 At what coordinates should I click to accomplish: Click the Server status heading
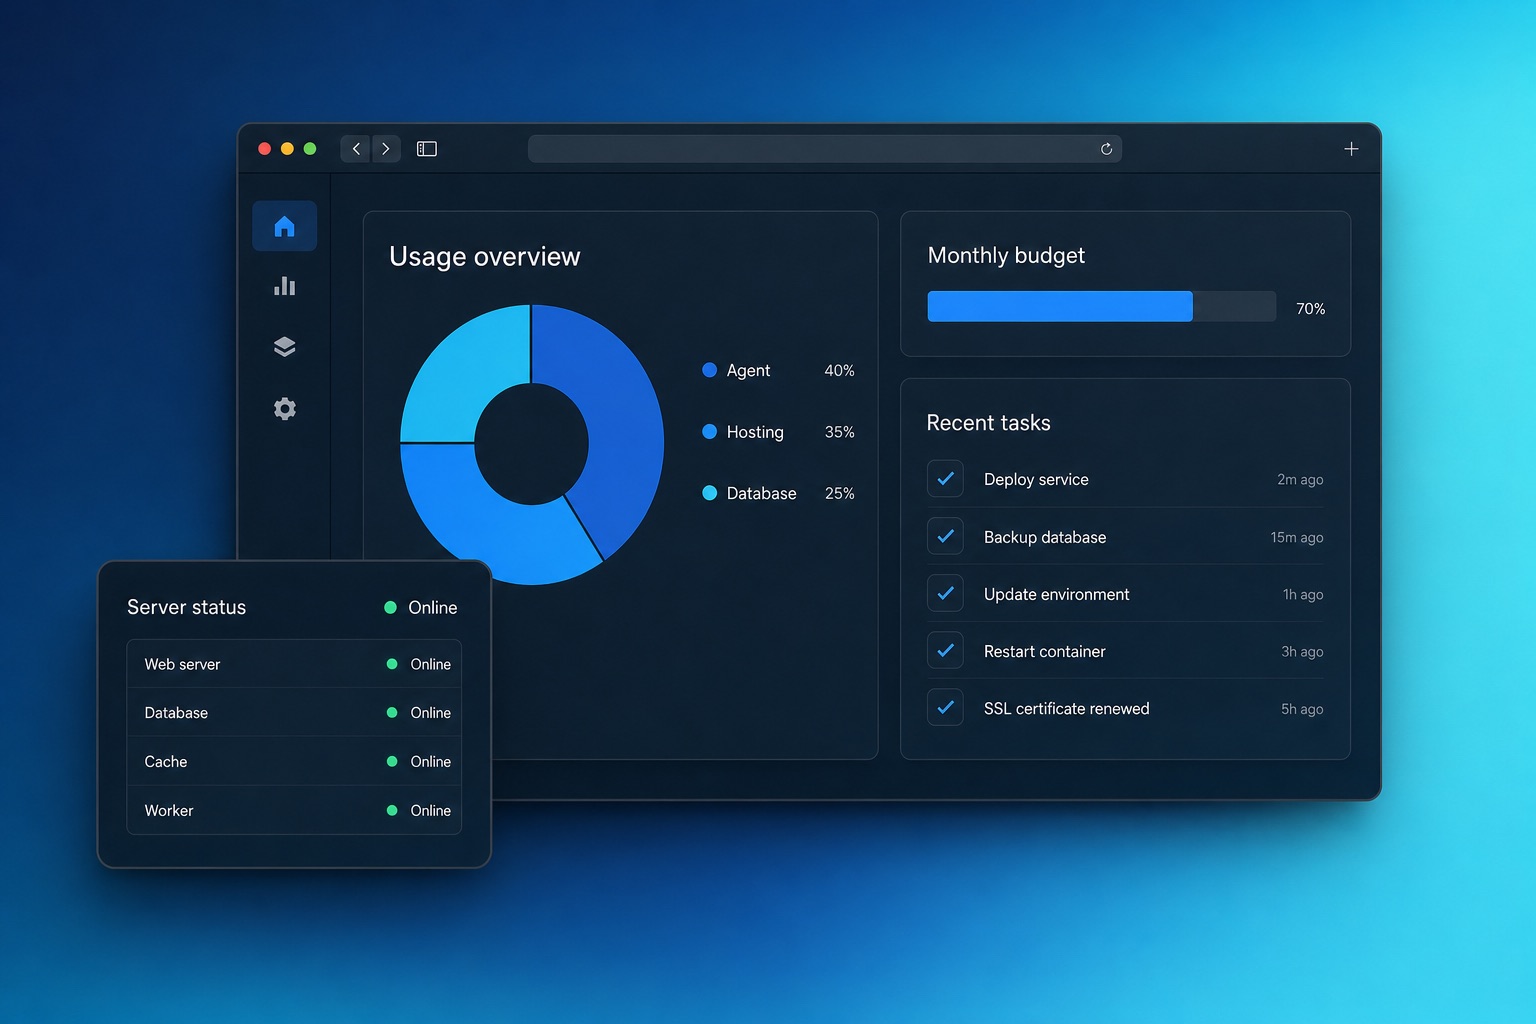pos(187,607)
